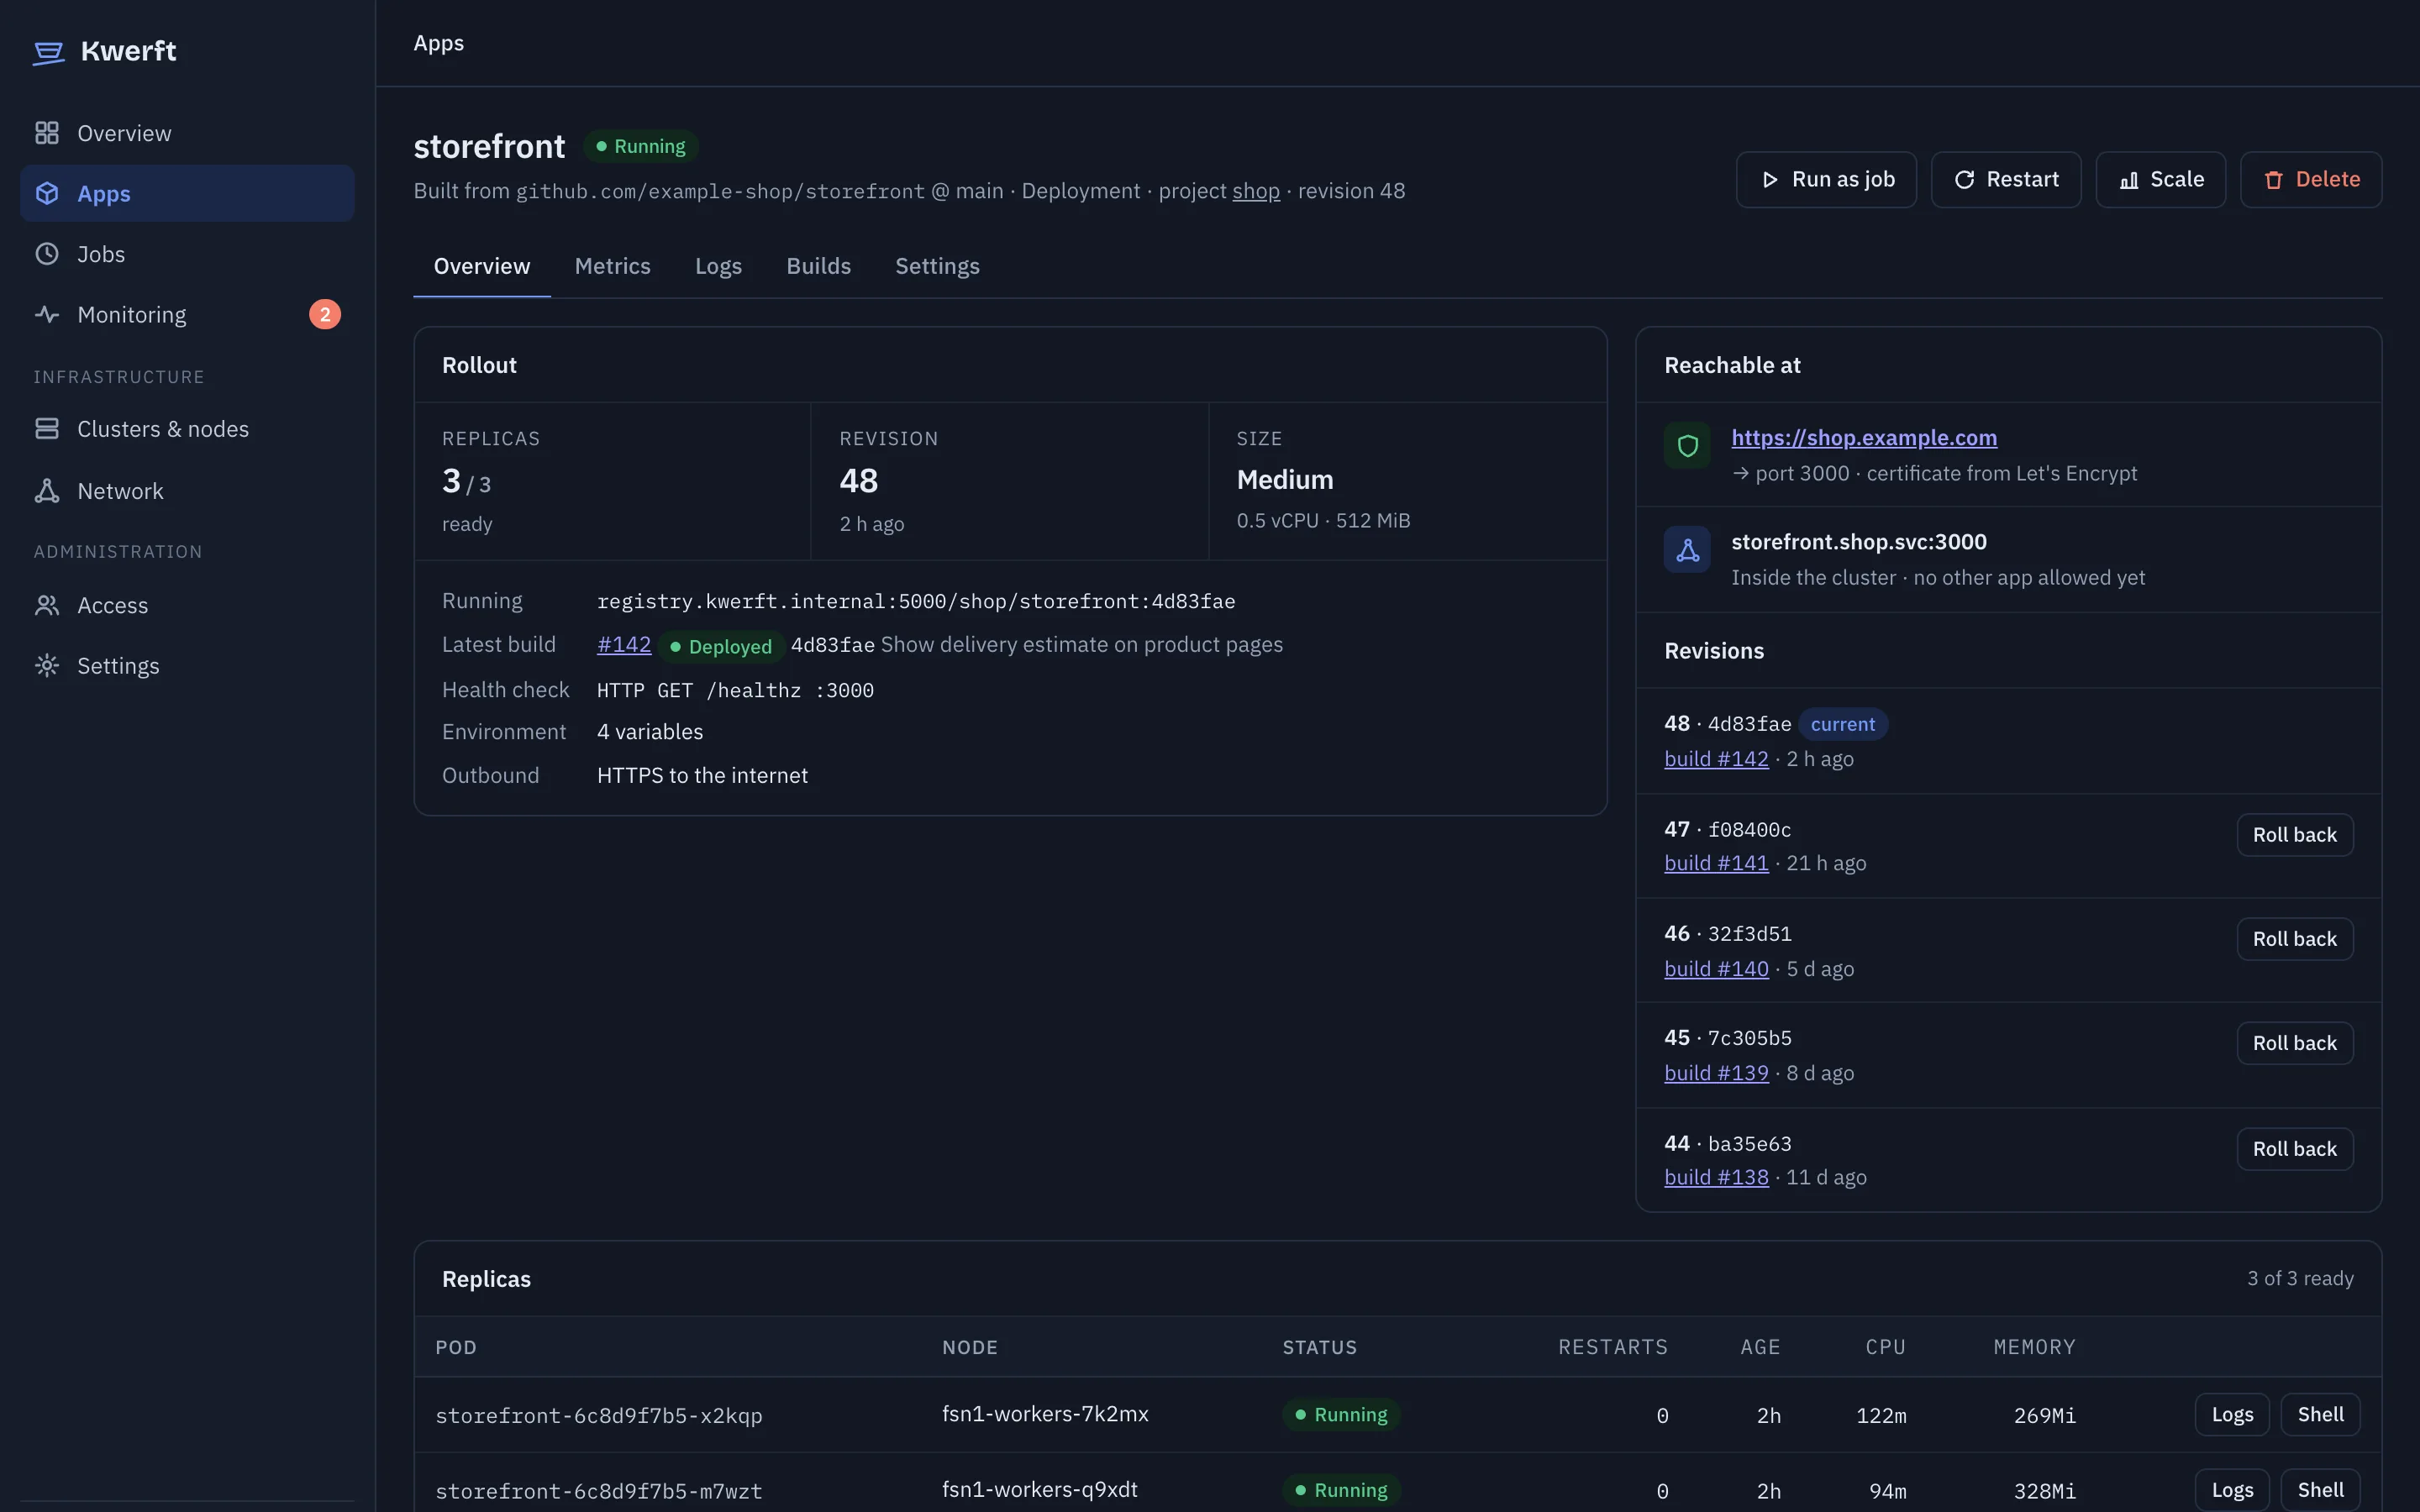Click the blue cluster network icon beside storefront.shop.svc
Image resolution: width=2420 pixels, height=1512 pixels.
[1687, 550]
